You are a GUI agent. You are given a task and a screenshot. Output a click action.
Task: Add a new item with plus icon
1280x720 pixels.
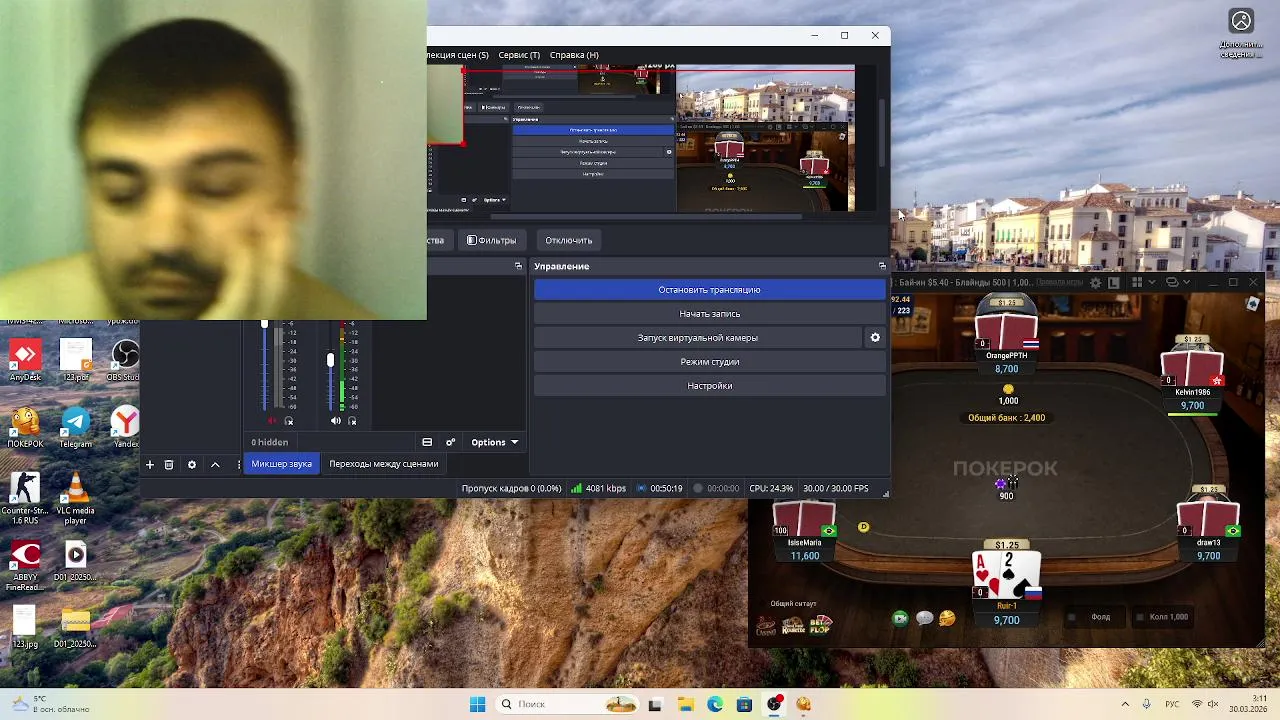pos(150,464)
